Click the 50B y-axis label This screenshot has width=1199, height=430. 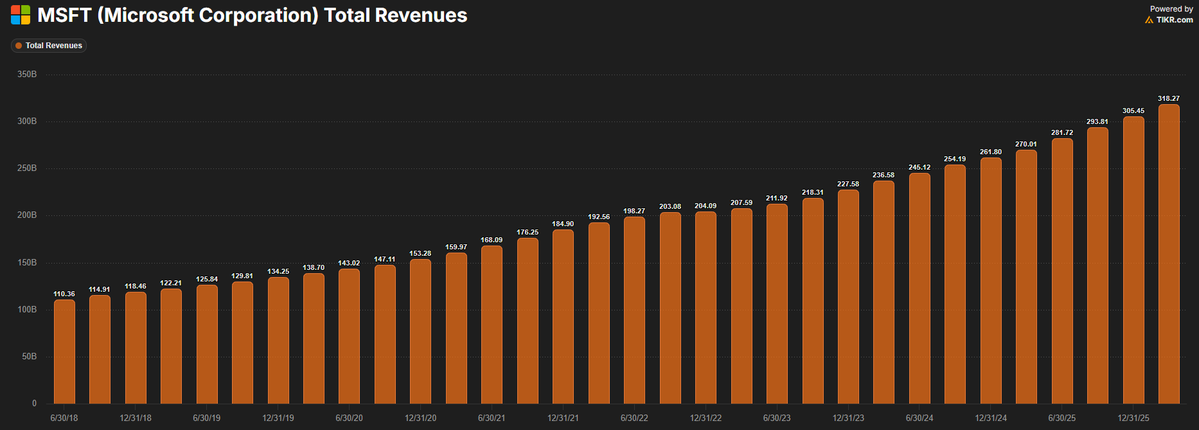[30, 357]
